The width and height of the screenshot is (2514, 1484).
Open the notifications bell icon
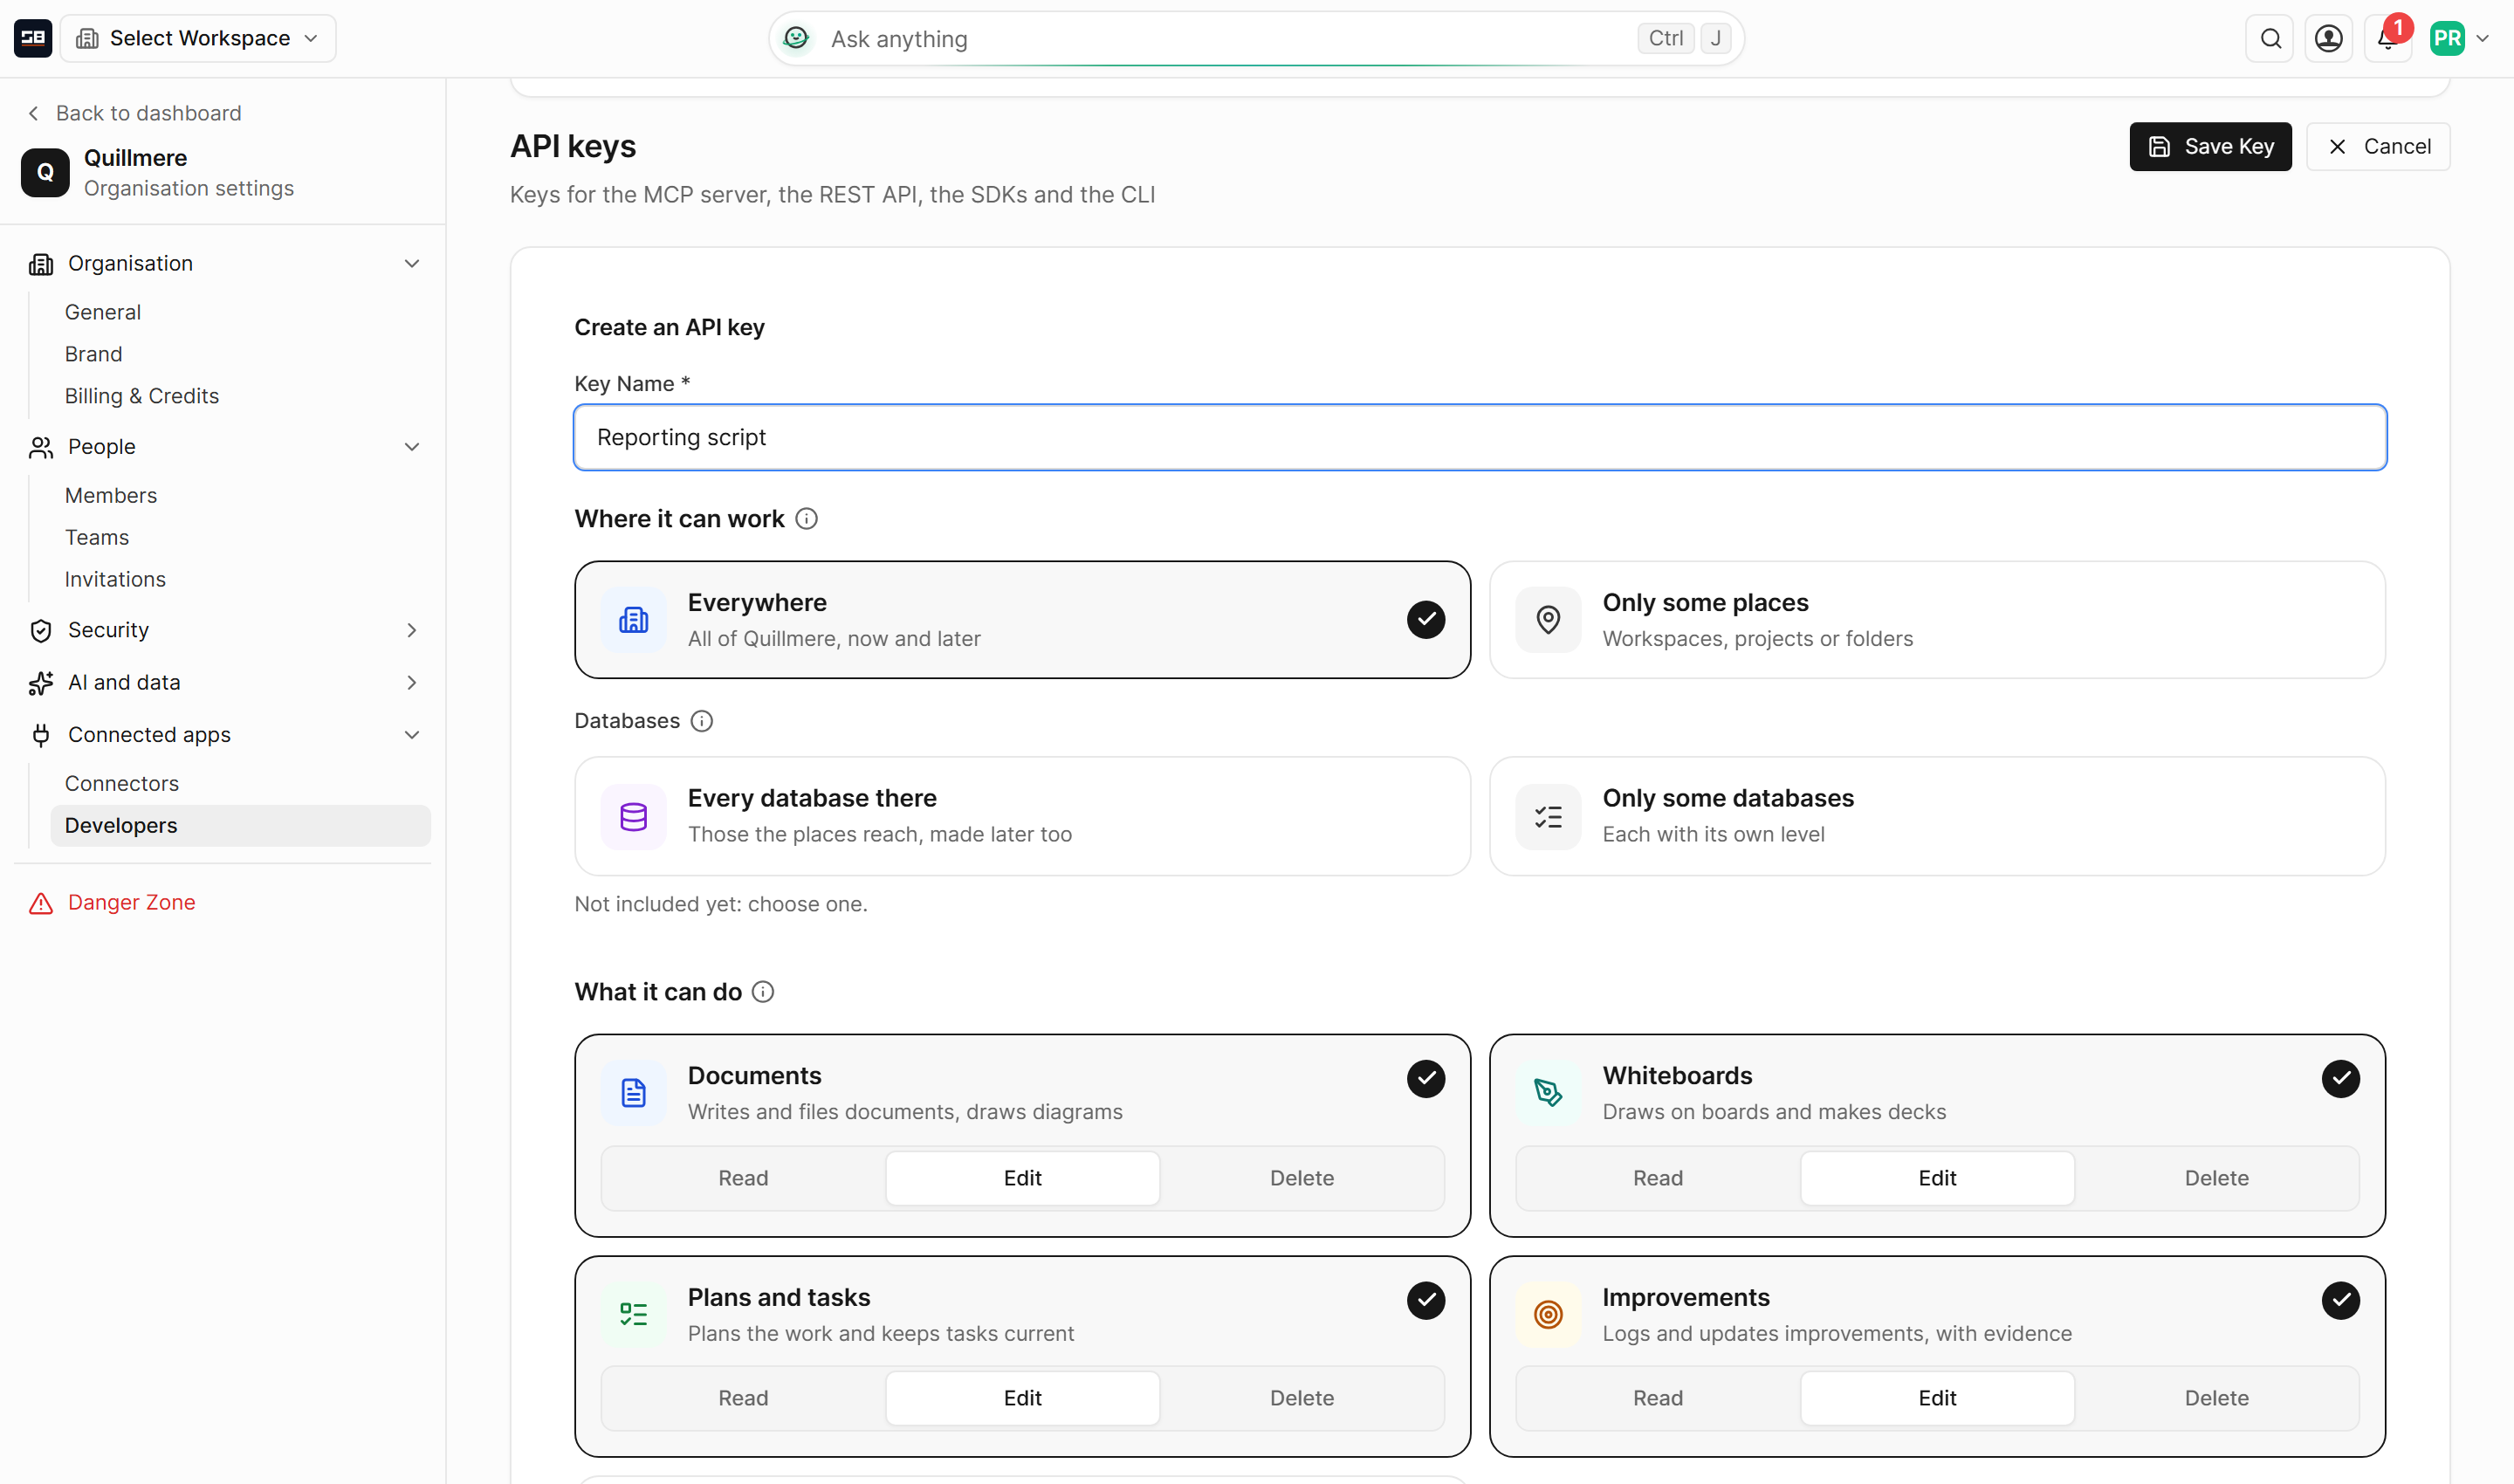(x=2387, y=38)
